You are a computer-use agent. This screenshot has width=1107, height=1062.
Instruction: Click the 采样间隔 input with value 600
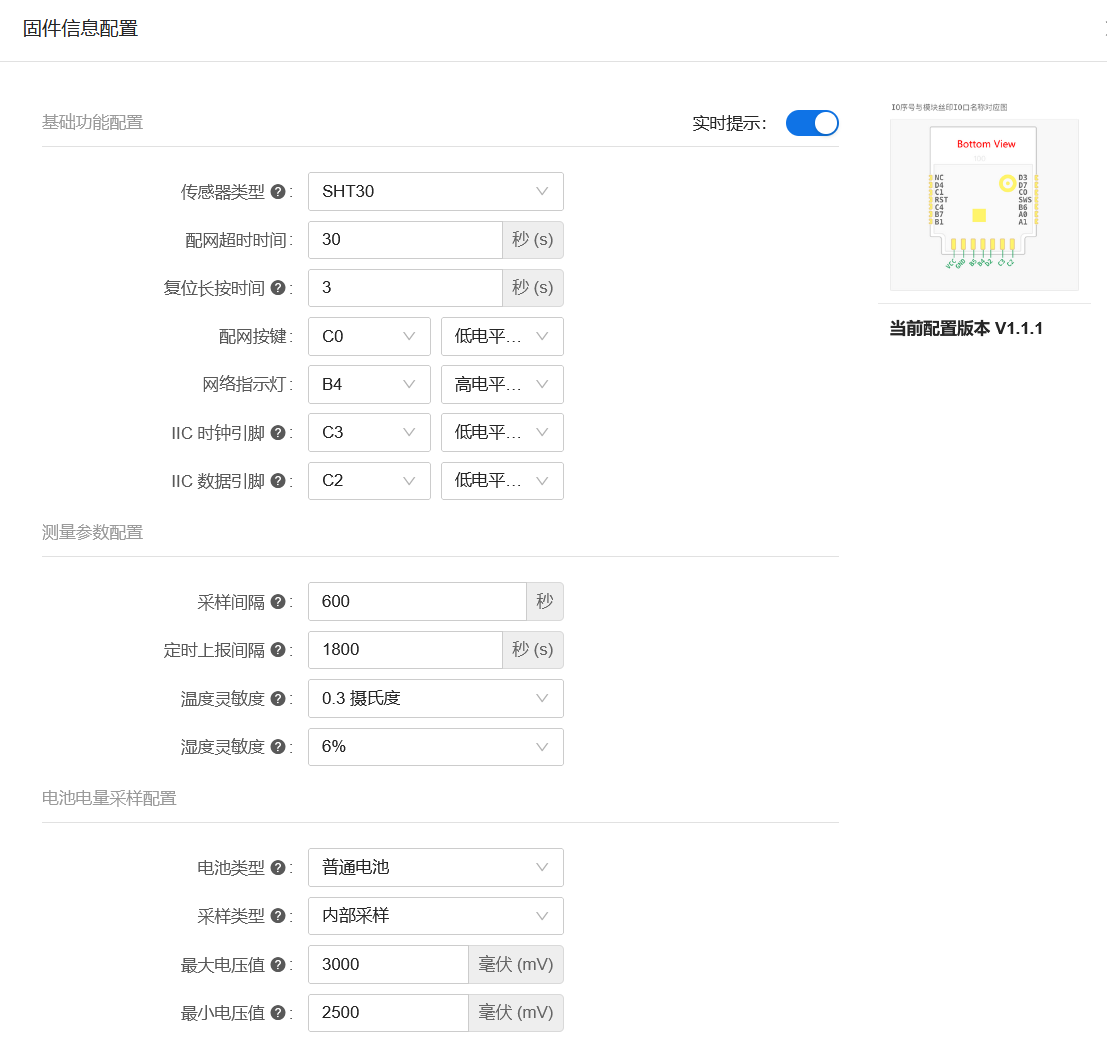pyautogui.click(x=417, y=601)
